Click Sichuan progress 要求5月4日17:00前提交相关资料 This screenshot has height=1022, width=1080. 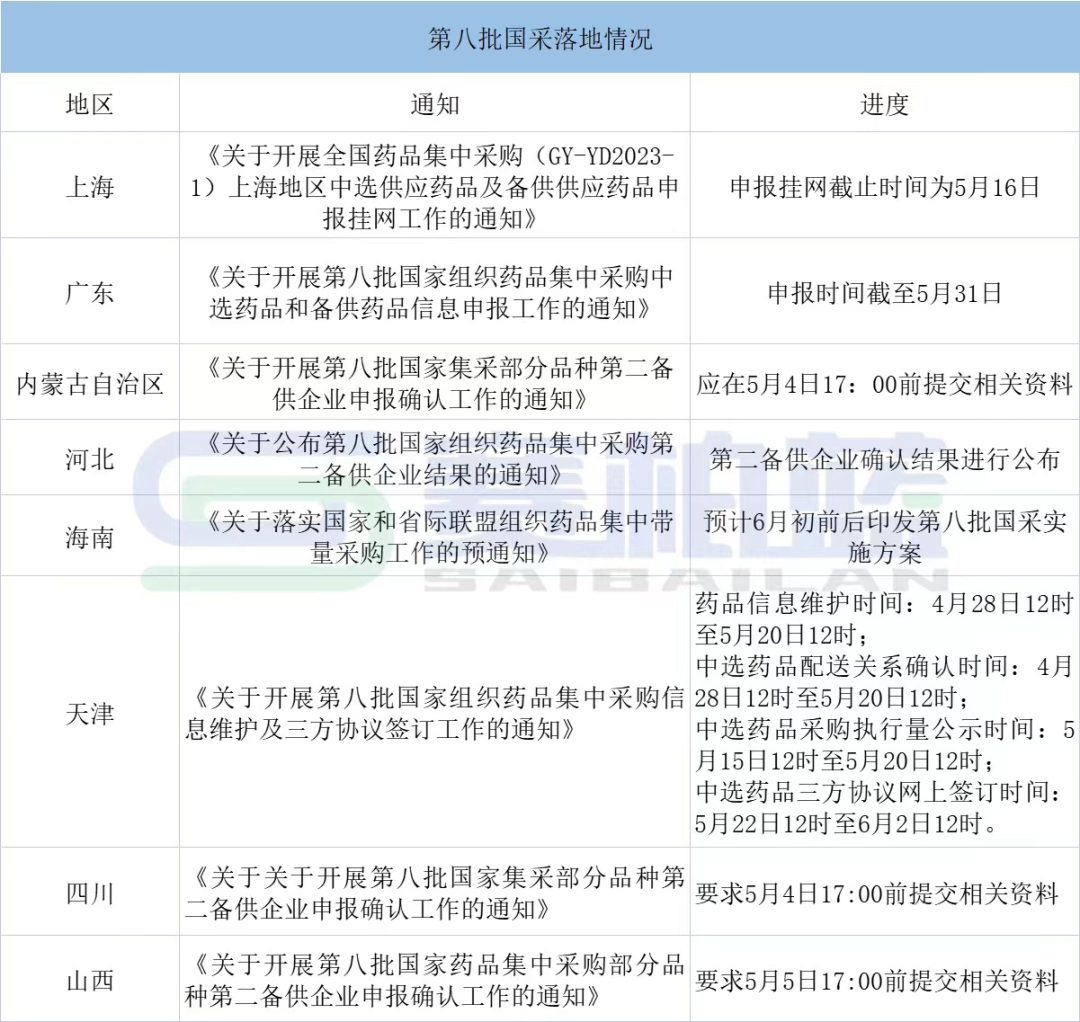point(877,894)
